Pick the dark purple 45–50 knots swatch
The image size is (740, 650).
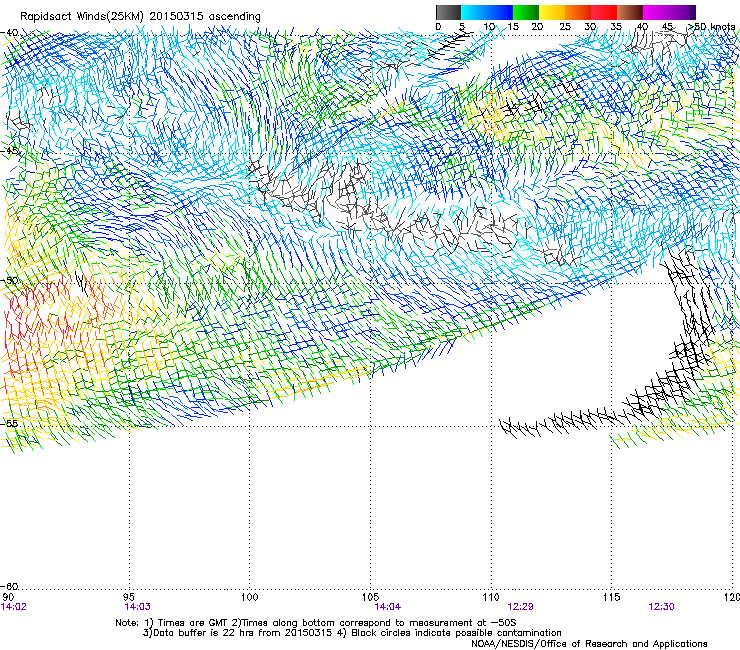tap(682, 12)
